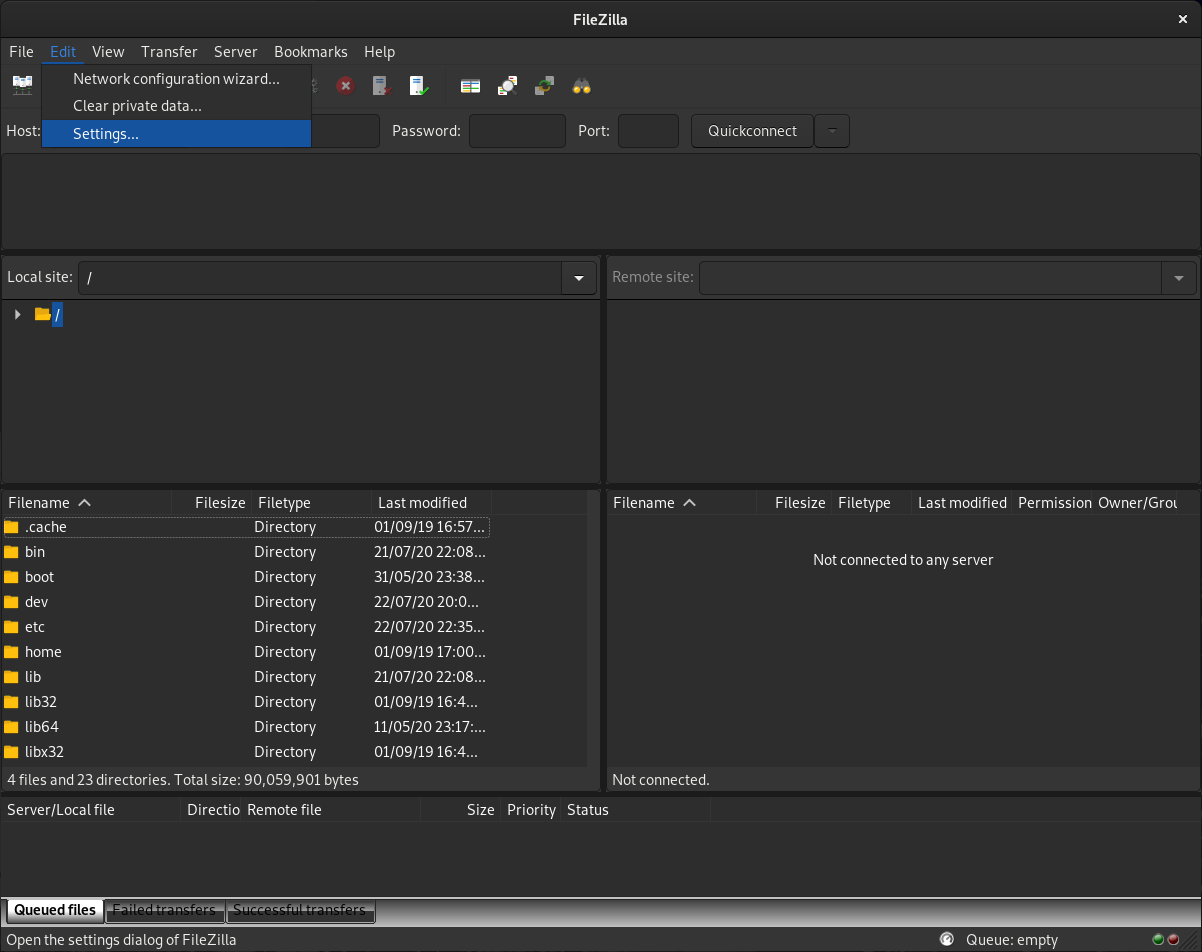
Task: Click the queue Status column header
Action: coord(635,810)
